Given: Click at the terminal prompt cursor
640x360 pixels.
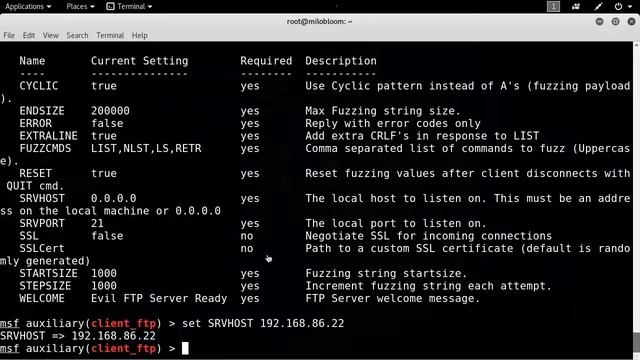Looking at the screenshot, I should pos(185,348).
